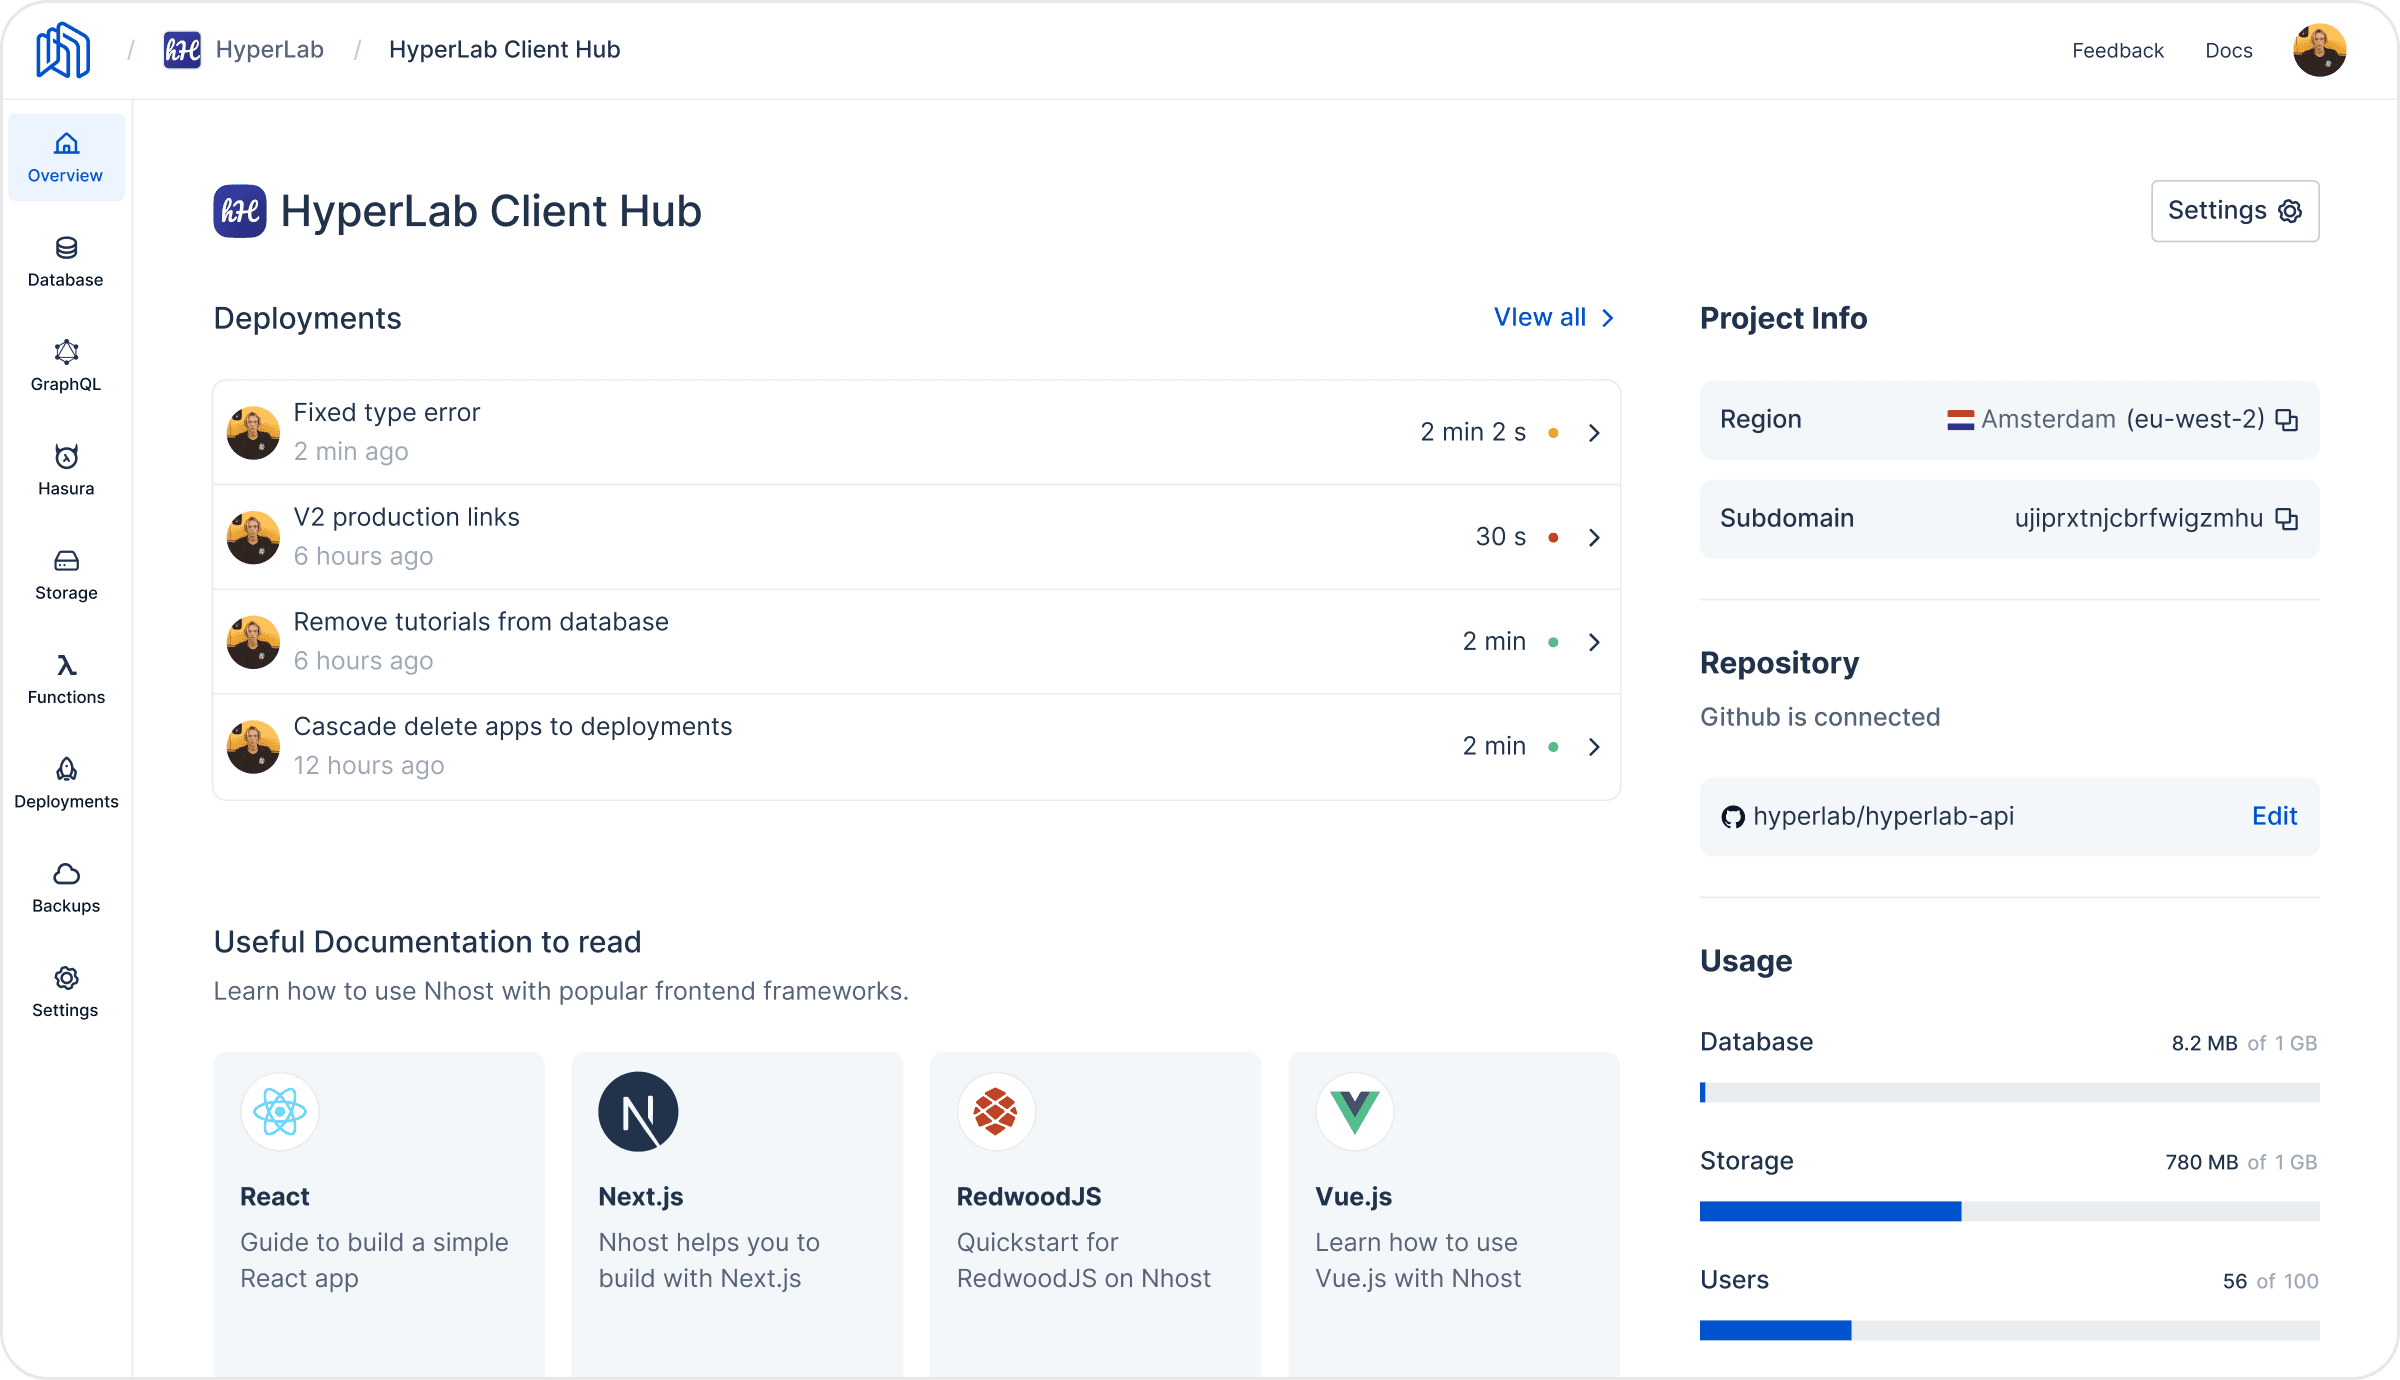This screenshot has width=2400, height=1380.
Task: Click the Users usage progress bar
Action: [2009, 1330]
